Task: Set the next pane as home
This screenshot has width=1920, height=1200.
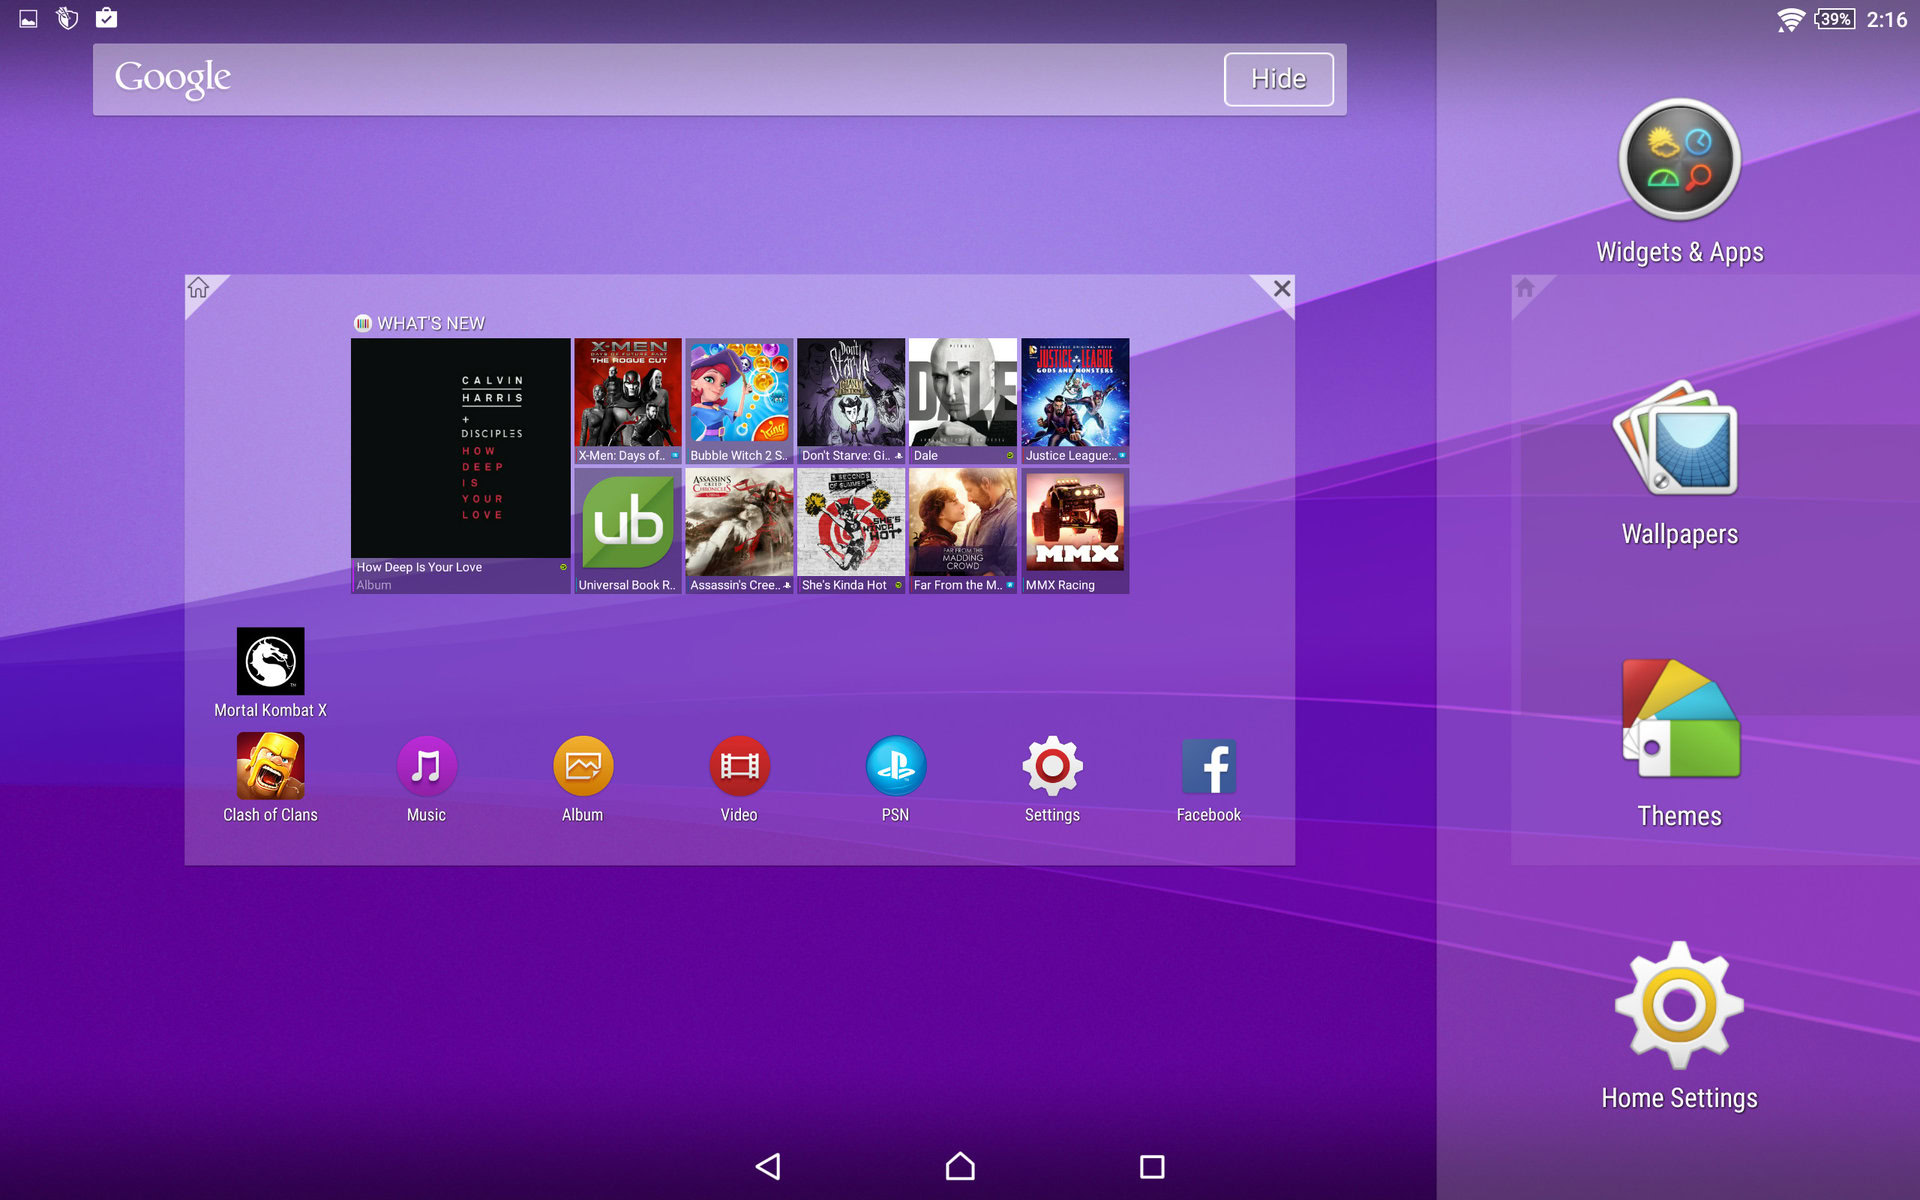Action: pos(1525,289)
